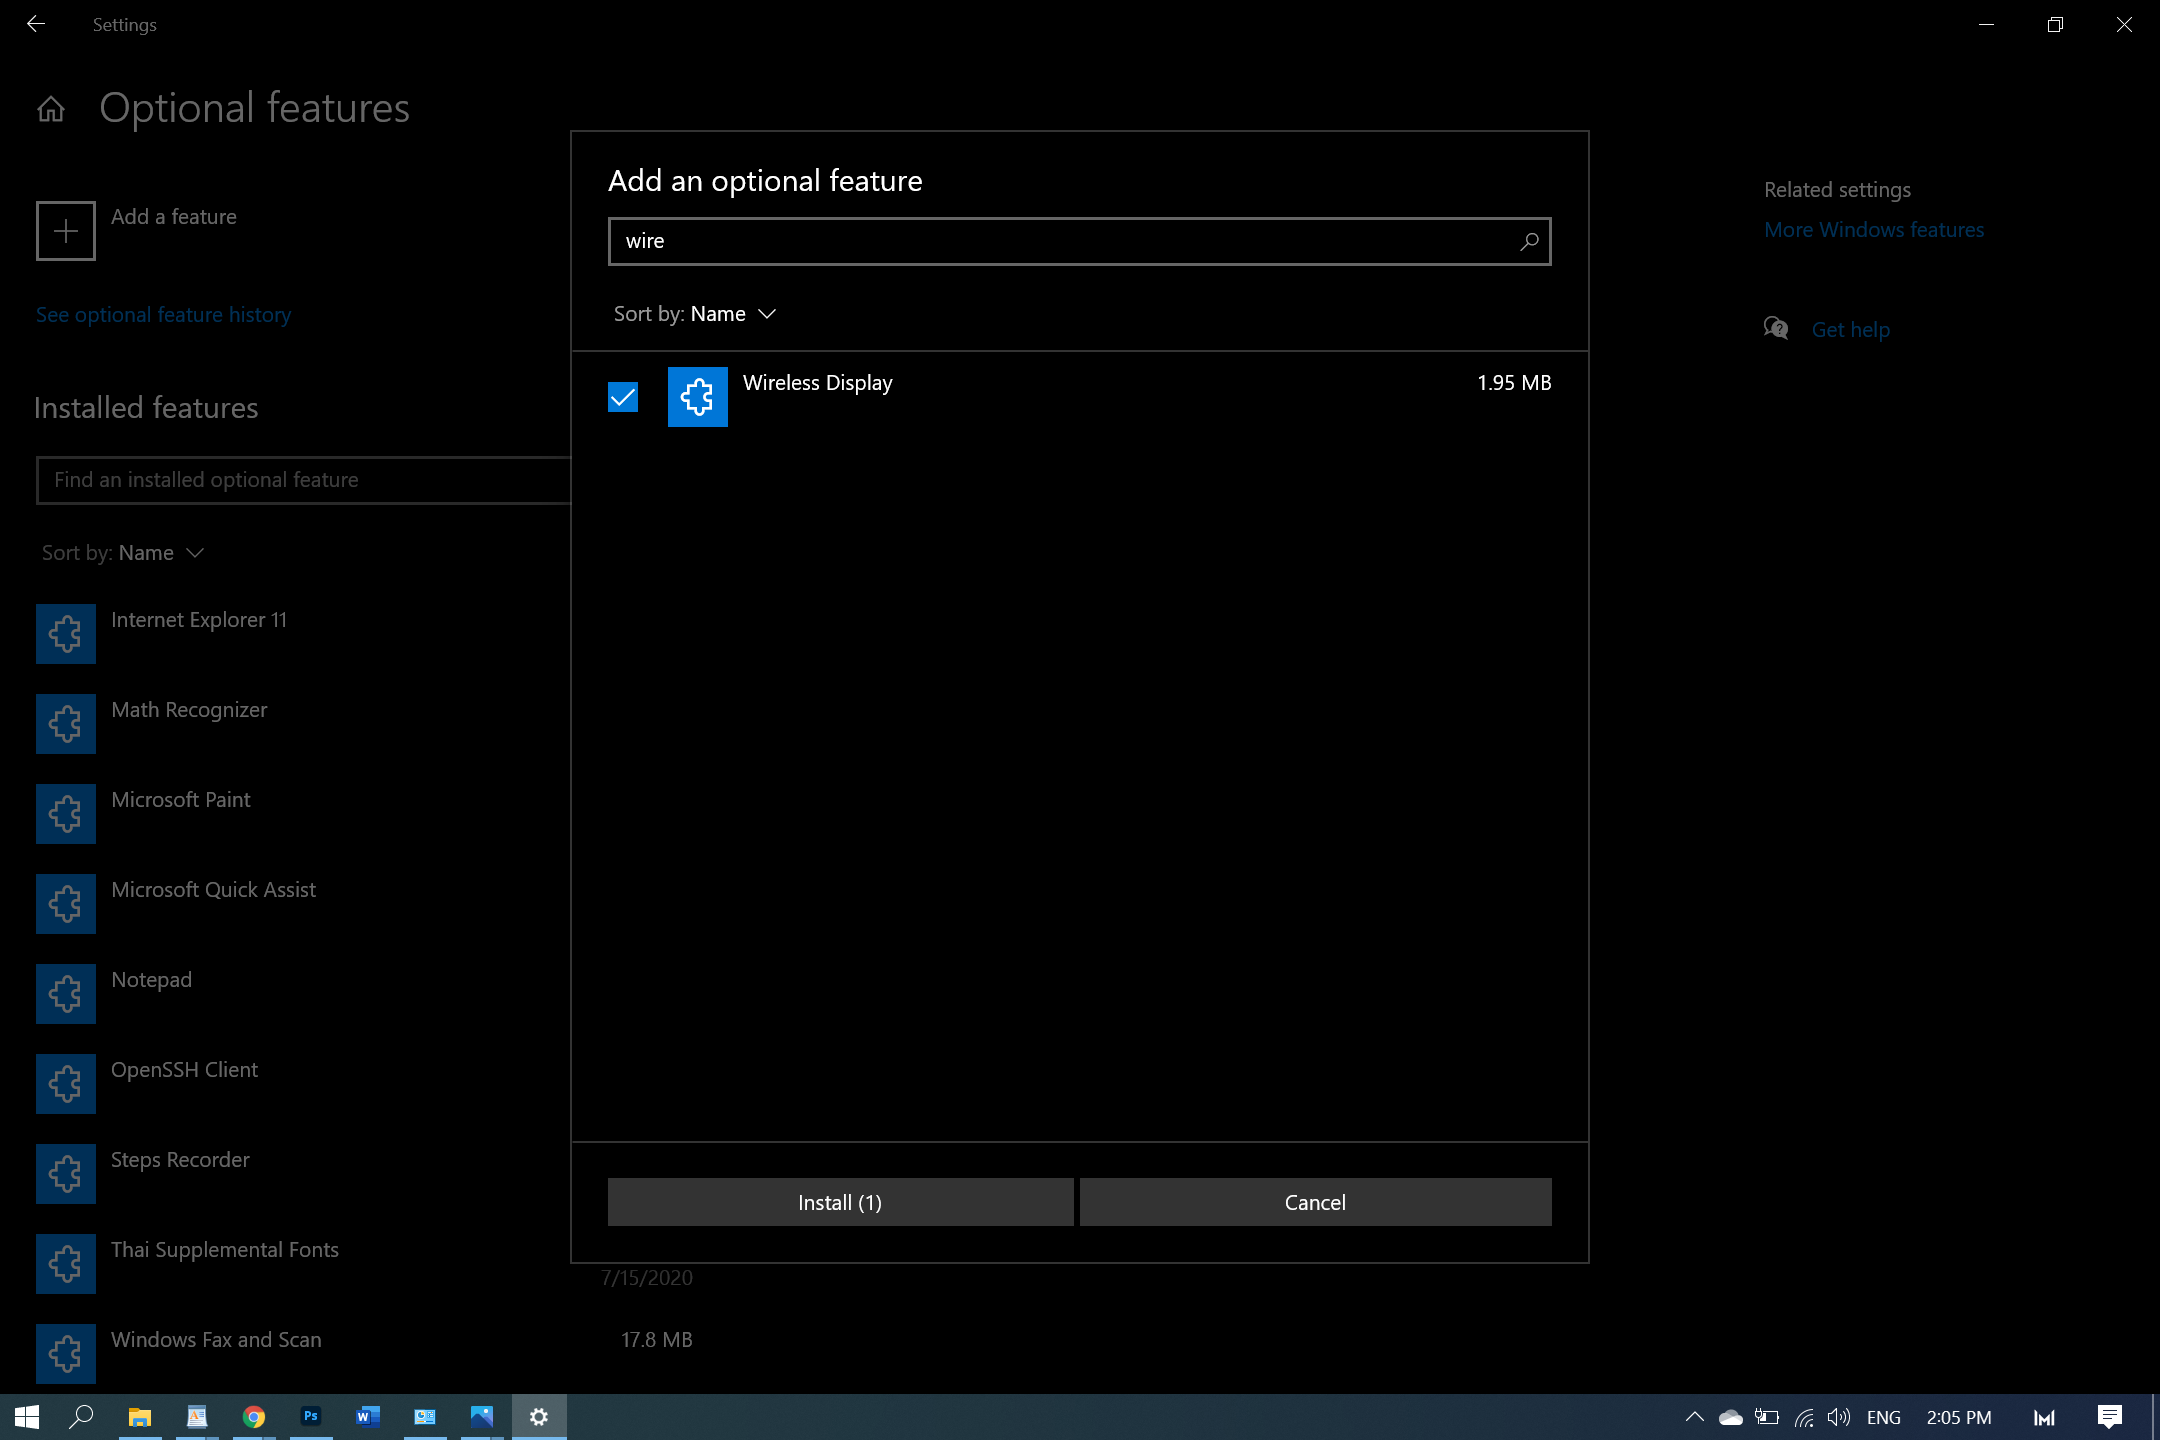
Task: Select the Windows Fax and Scan icon
Action: pyautogui.click(x=66, y=1354)
